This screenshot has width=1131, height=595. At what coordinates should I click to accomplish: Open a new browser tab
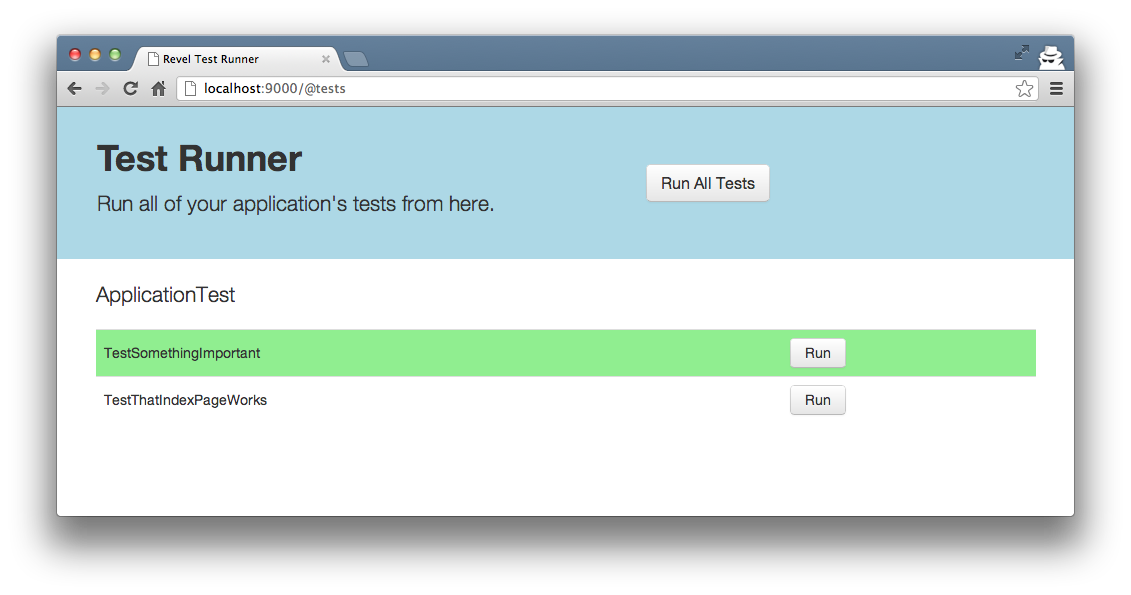pyautogui.click(x=356, y=59)
